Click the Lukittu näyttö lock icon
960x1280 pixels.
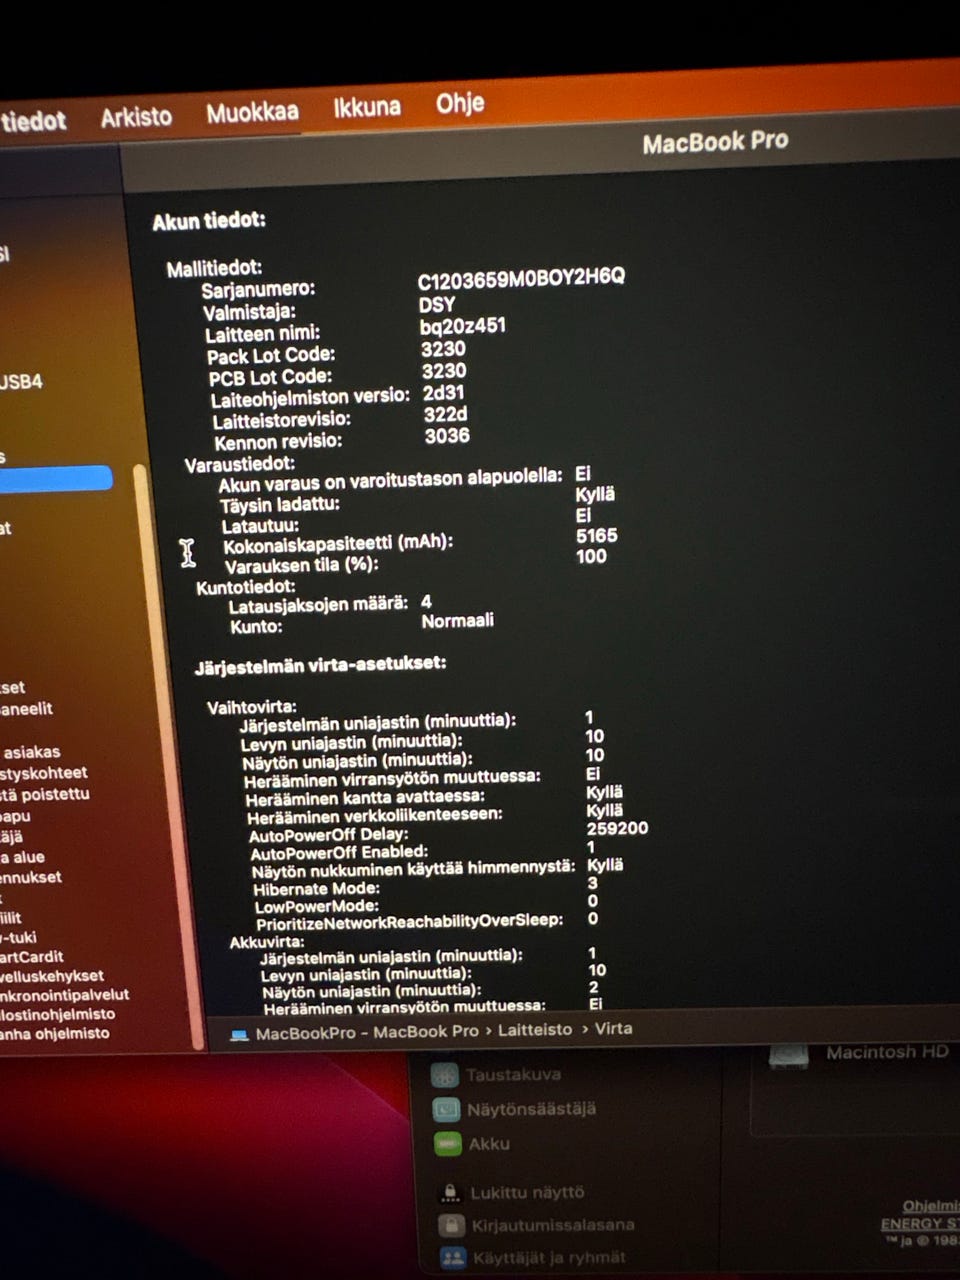(450, 1191)
